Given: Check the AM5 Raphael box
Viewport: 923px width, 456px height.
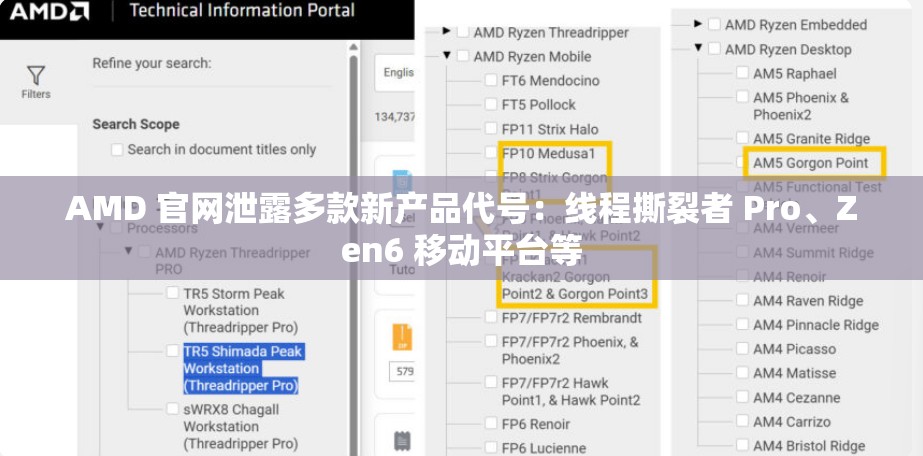Looking at the screenshot, I should tap(742, 73).
